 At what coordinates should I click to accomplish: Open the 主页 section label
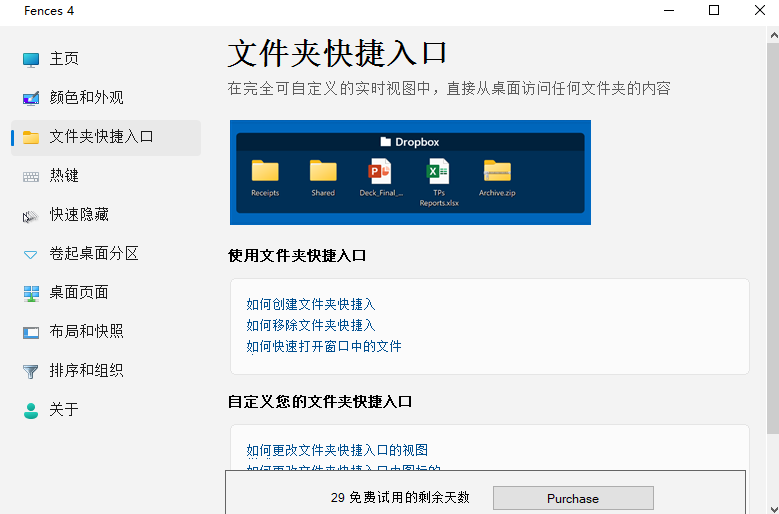pyautogui.click(x=64, y=59)
